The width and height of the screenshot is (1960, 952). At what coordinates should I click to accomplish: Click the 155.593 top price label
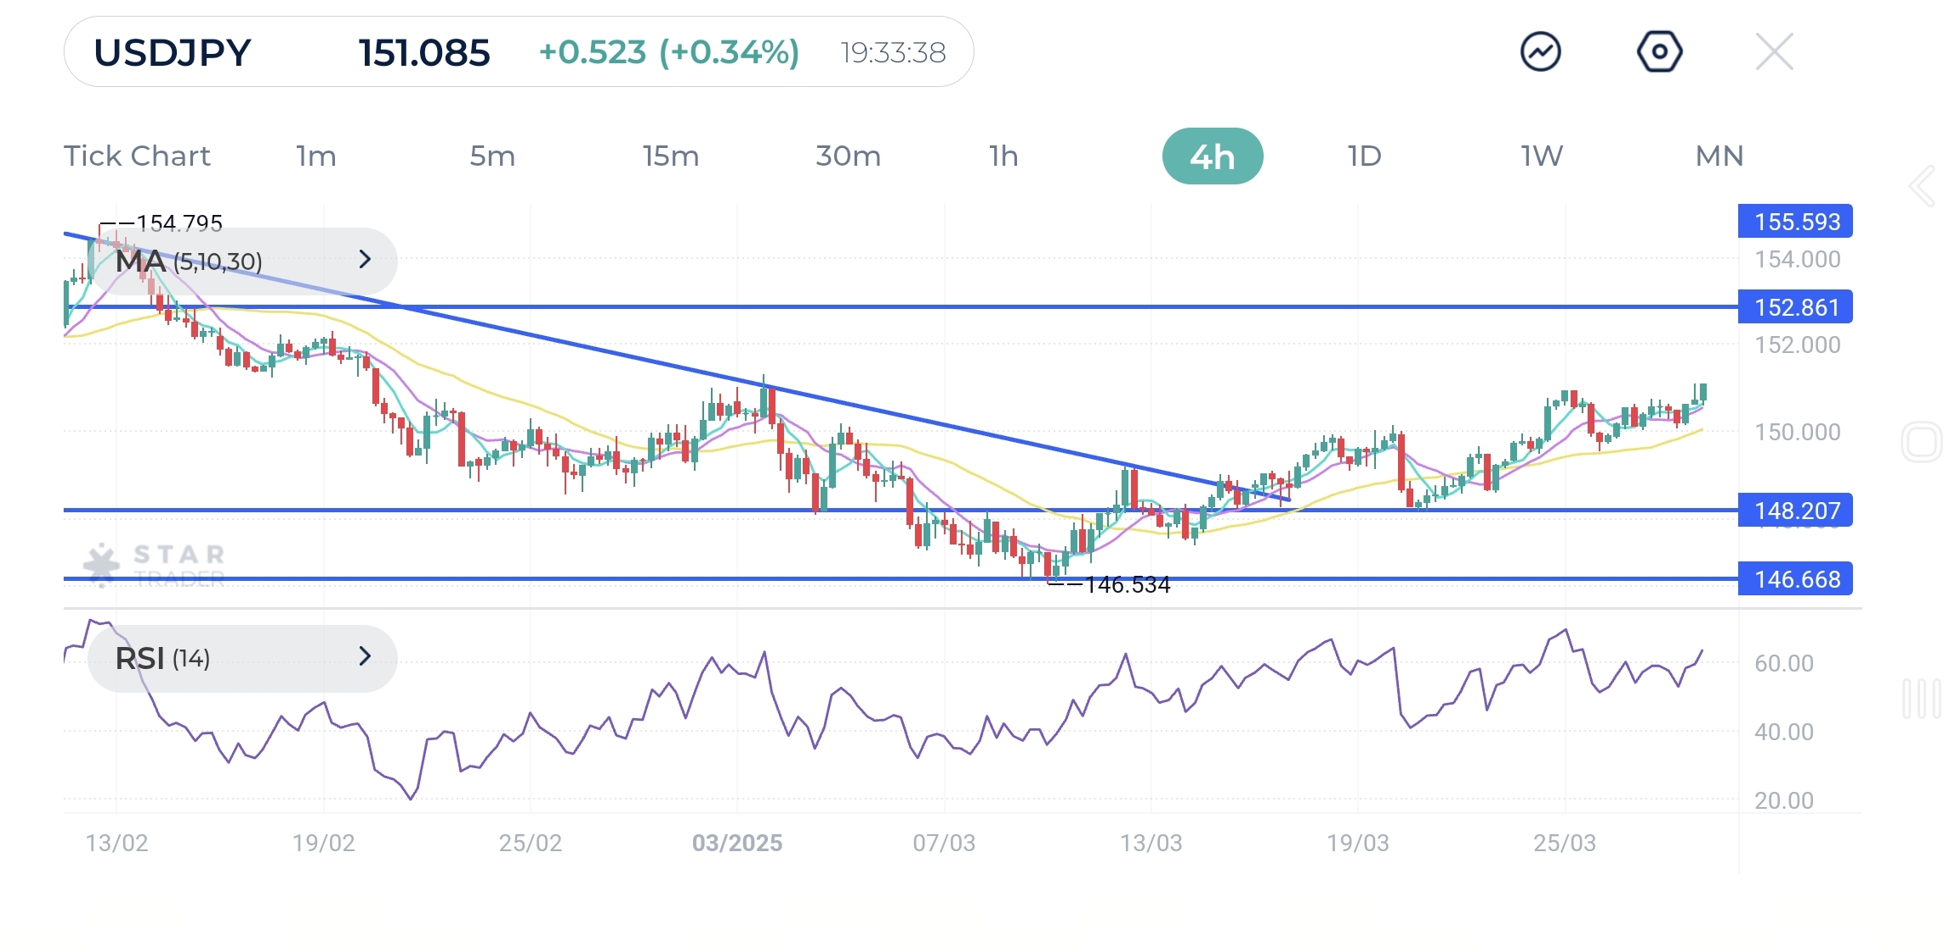[x=1795, y=221]
